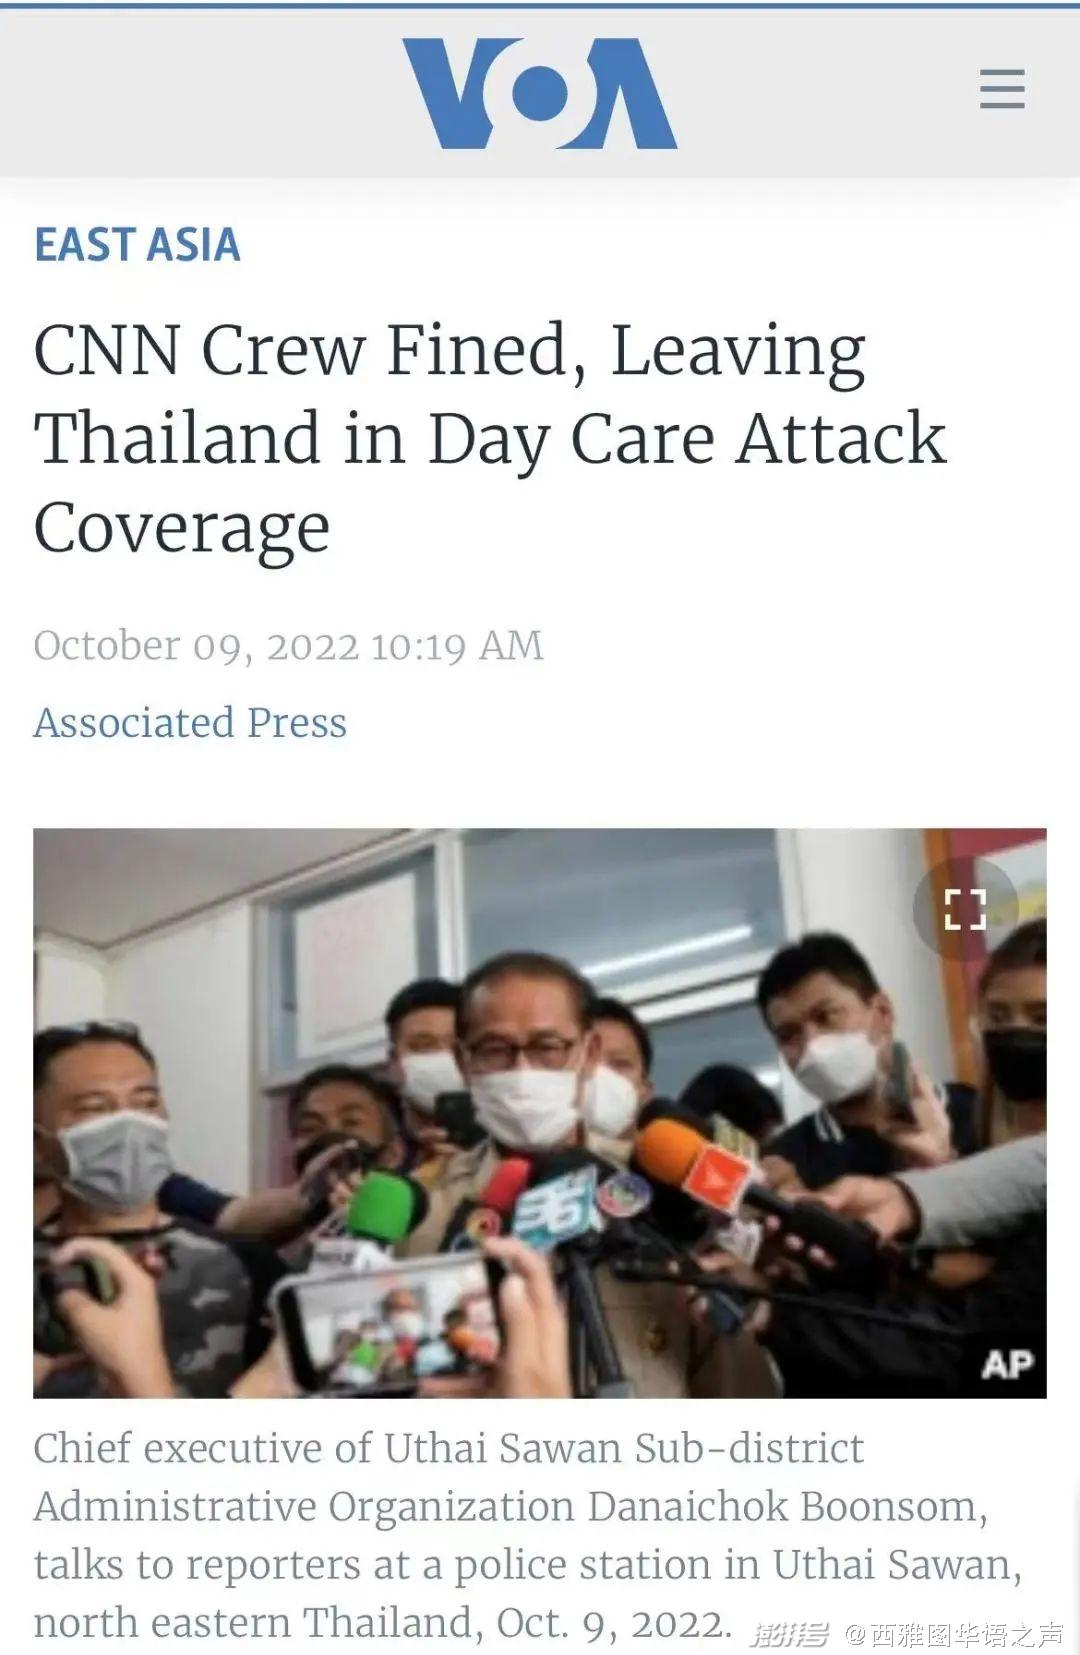Screen dimensions: 1080x1655
Task: Open the Associated Press author link
Action: pos(190,722)
